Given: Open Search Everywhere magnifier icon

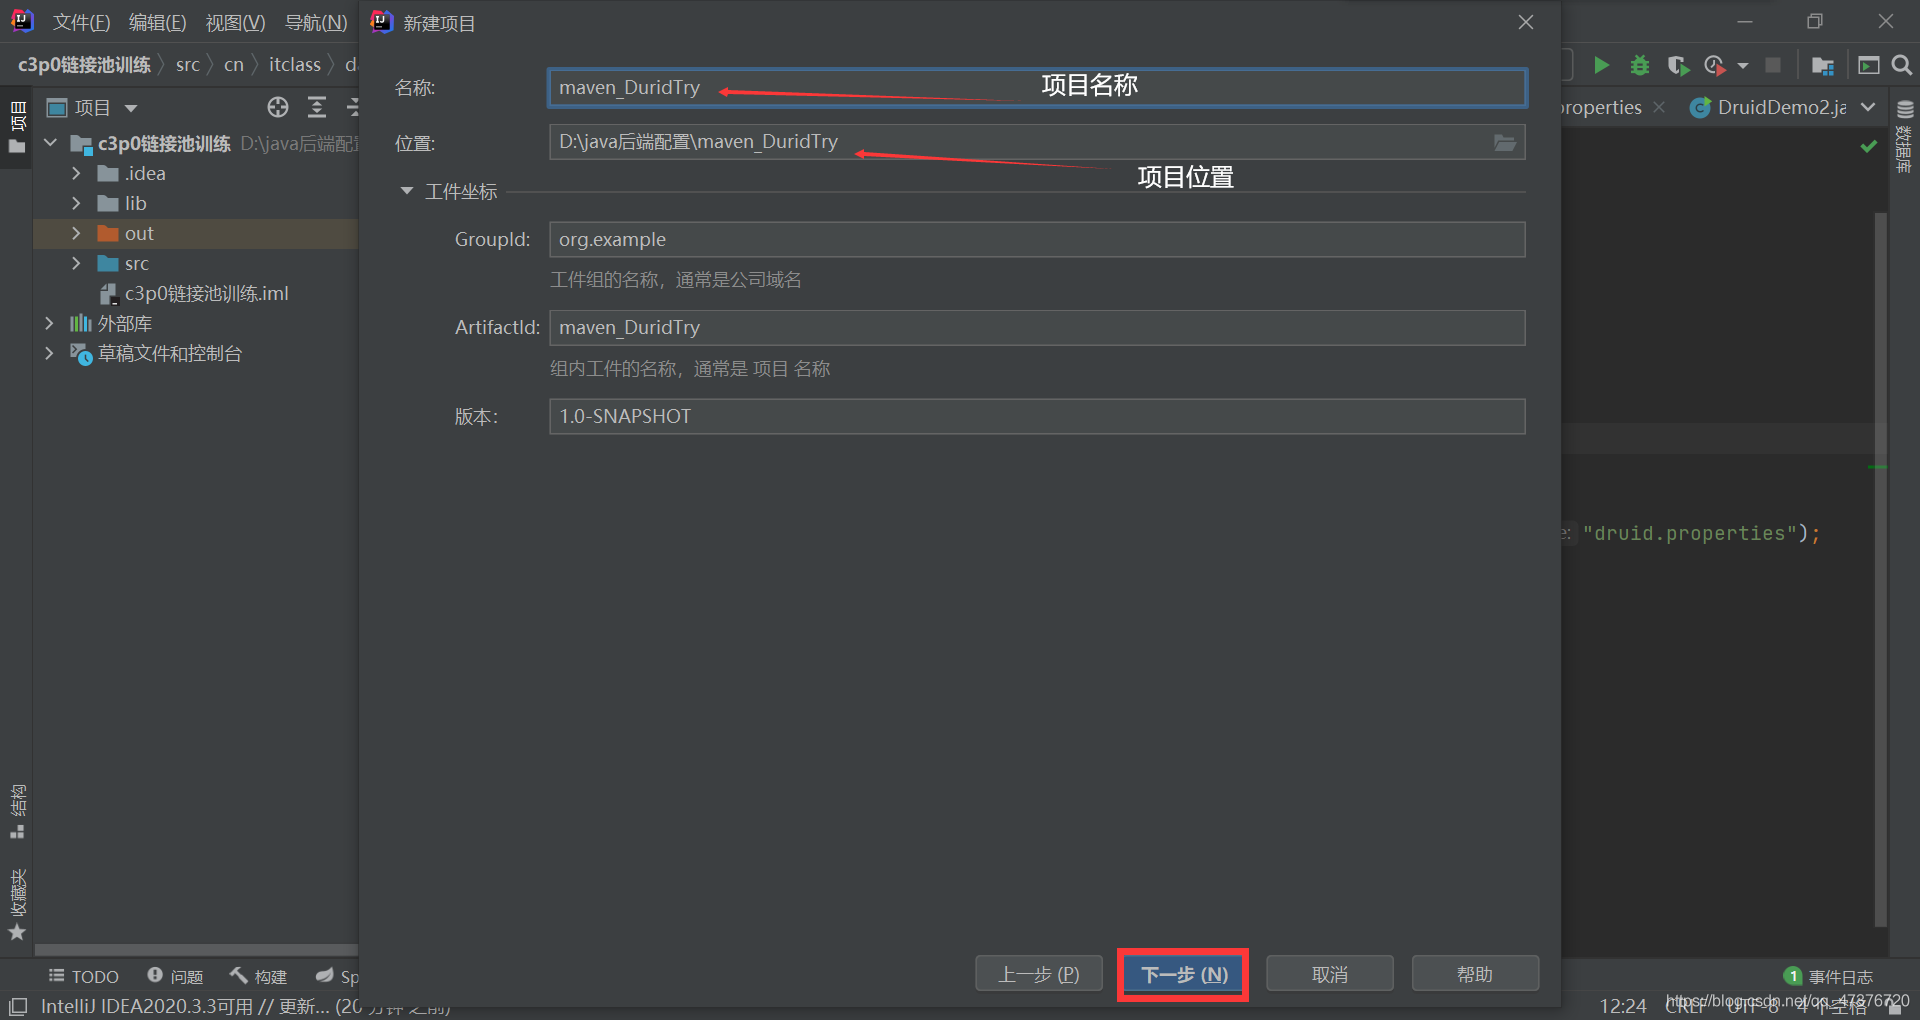Looking at the screenshot, I should pyautogui.click(x=1902, y=65).
